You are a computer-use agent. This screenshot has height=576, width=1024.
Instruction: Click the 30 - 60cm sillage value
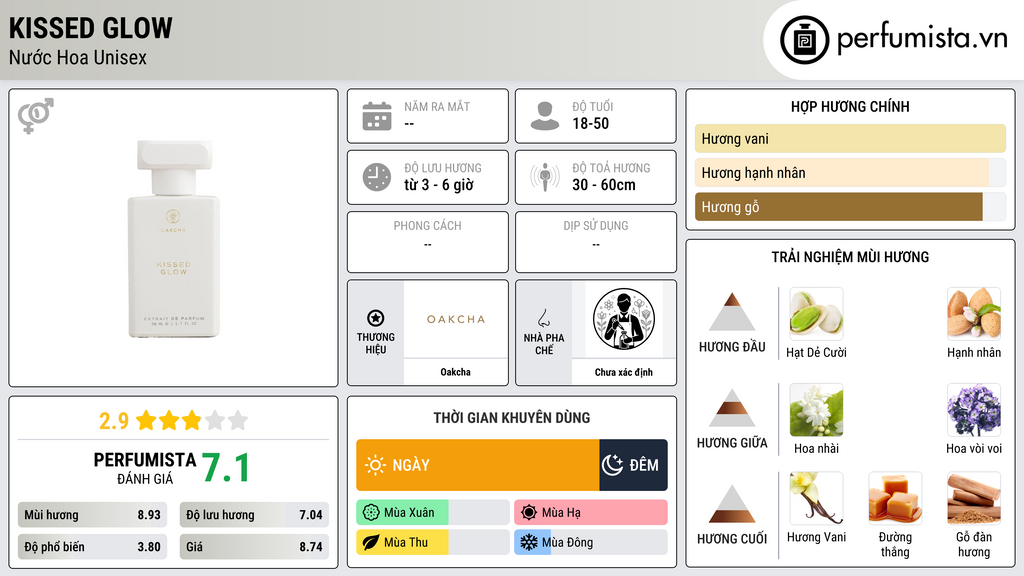(x=603, y=185)
